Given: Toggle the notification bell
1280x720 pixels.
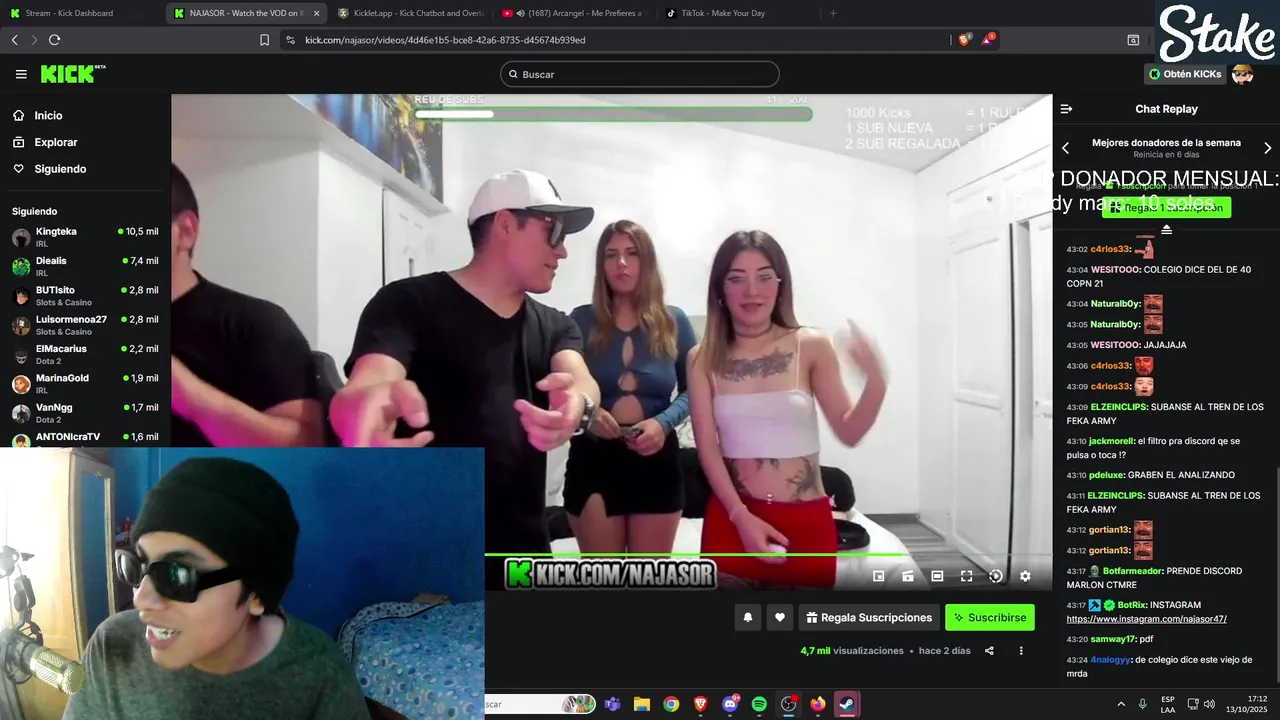Looking at the screenshot, I should [747, 618].
